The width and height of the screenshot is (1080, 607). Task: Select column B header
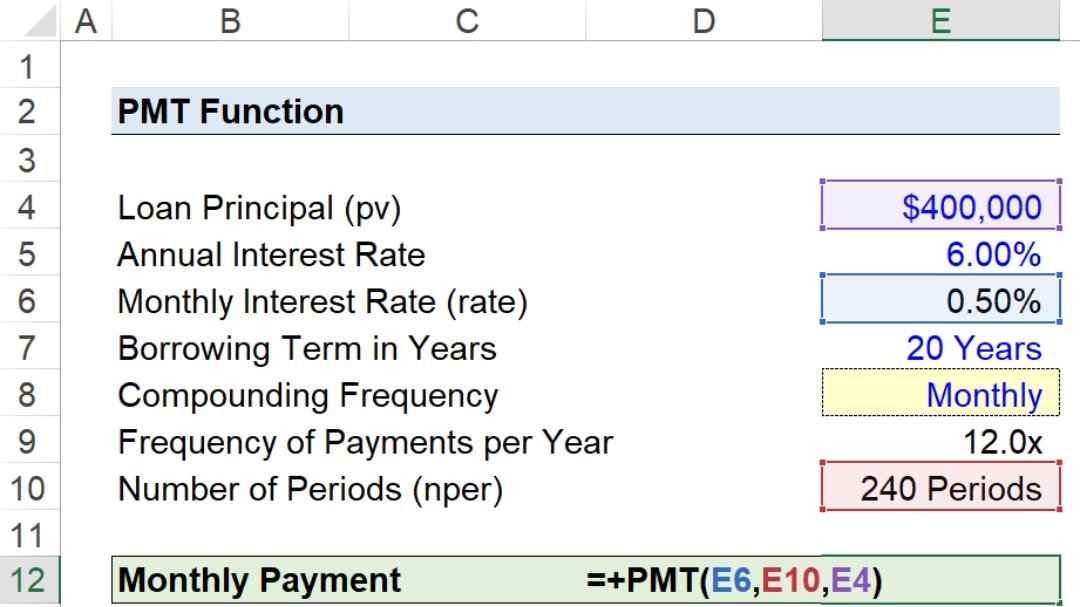[230, 21]
